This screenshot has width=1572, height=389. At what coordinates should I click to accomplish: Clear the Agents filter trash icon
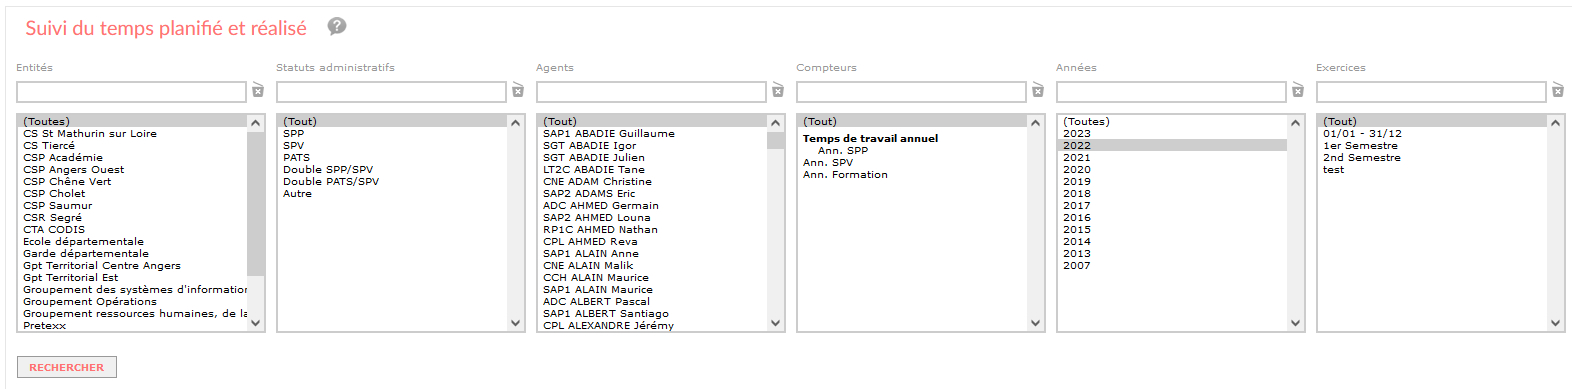777,91
